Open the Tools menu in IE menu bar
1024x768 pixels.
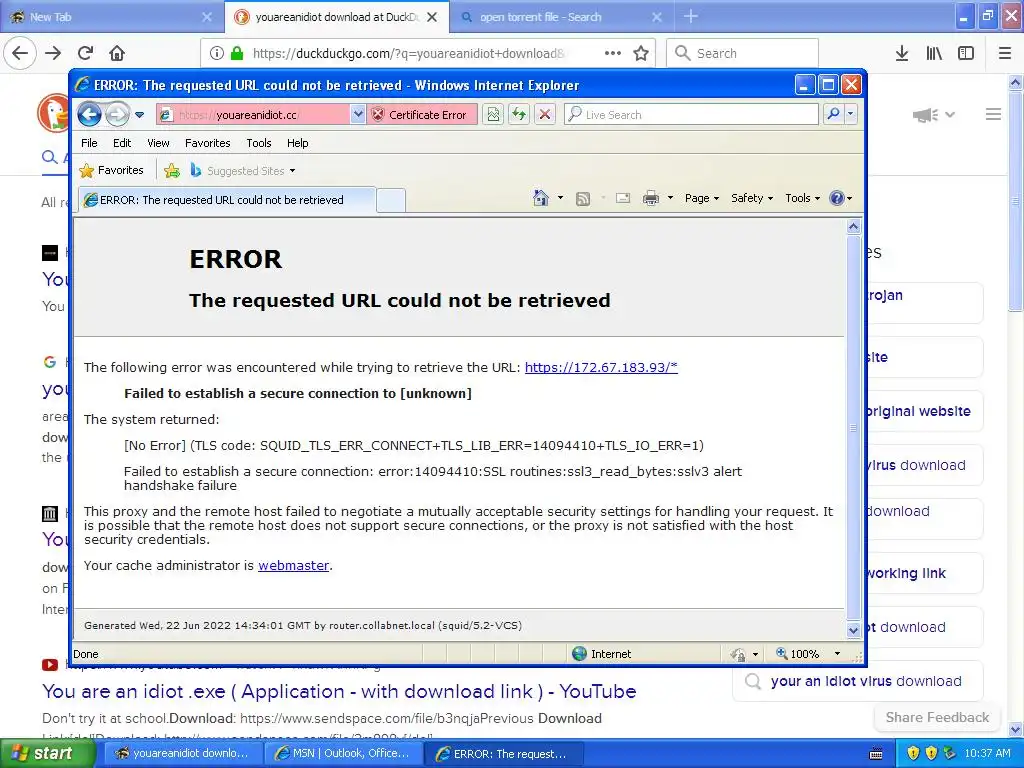click(259, 143)
